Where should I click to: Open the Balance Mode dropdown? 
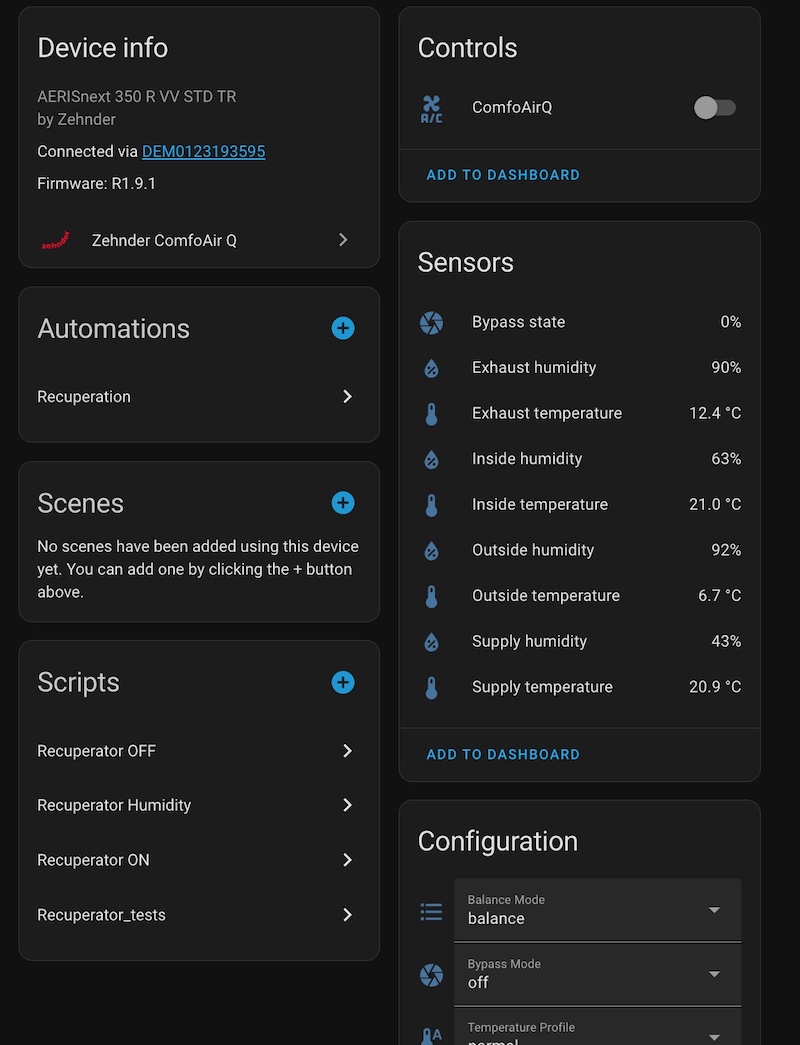coord(714,910)
